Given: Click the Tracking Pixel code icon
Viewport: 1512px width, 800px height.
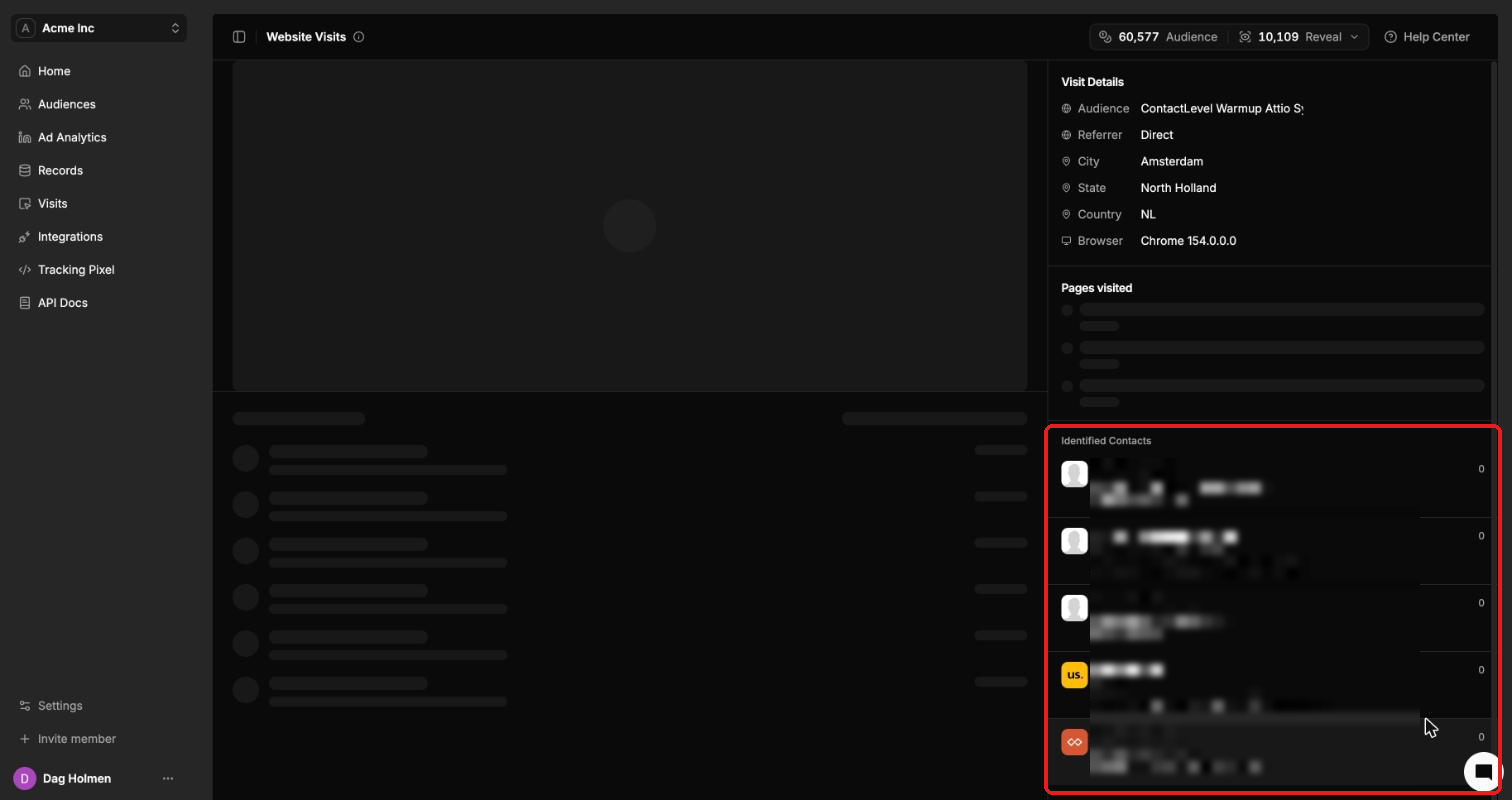Looking at the screenshot, I should pos(25,270).
